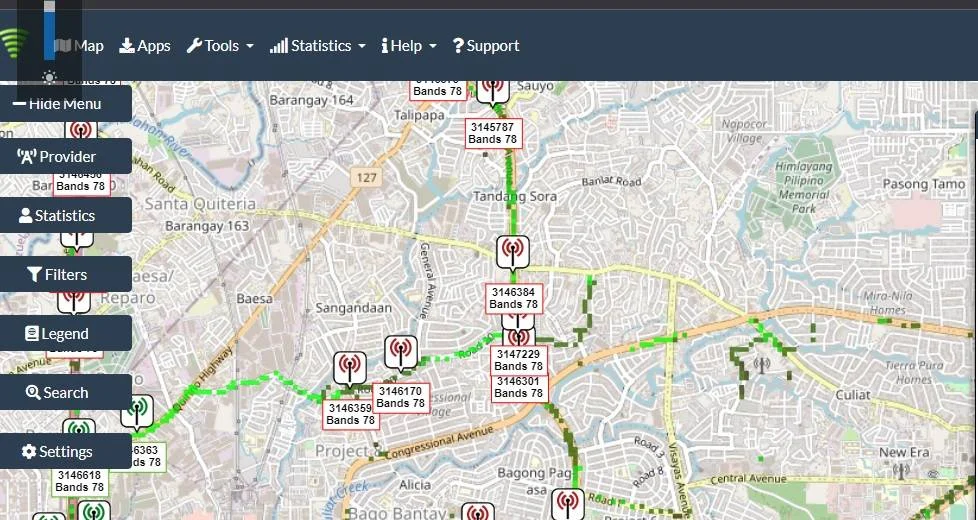Screen dimensions: 978x520
Task: Click Himlayang Pilipino Memorial Park label
Action: 803,188
